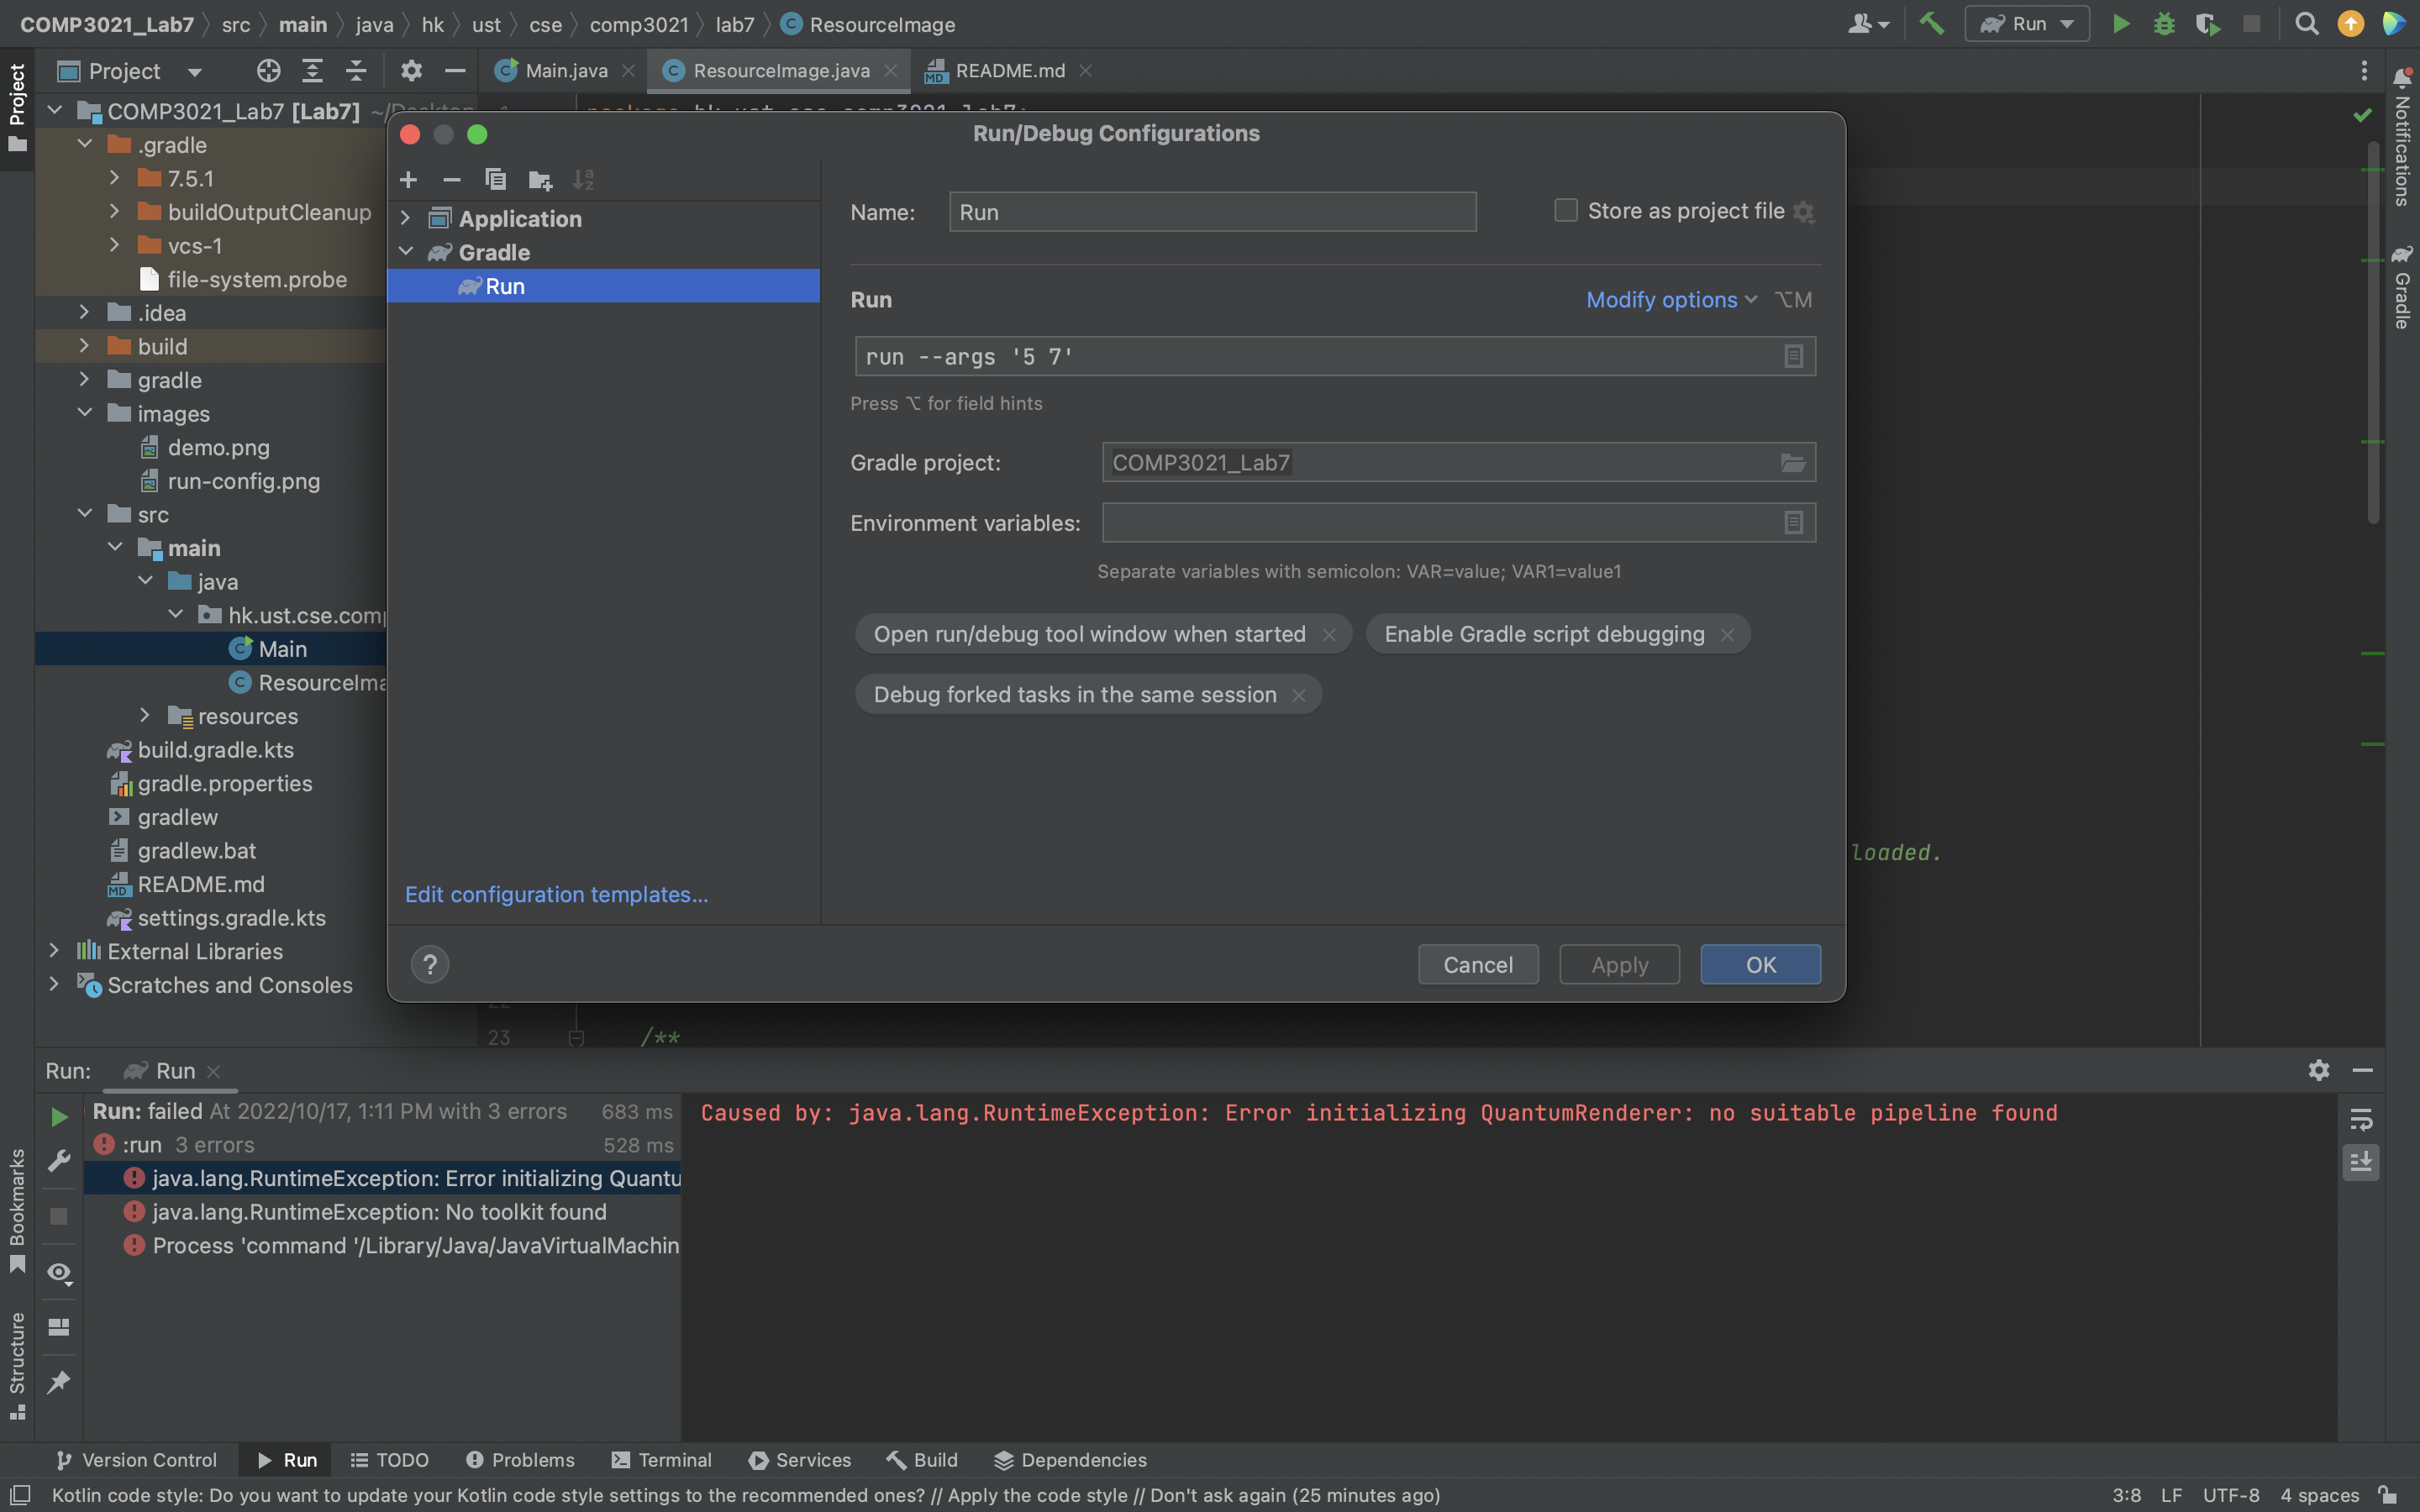The height and width of the screenshot is (1512, 2420).
Task: Switch to the Main.java editor tab
Action: point(565,71)
